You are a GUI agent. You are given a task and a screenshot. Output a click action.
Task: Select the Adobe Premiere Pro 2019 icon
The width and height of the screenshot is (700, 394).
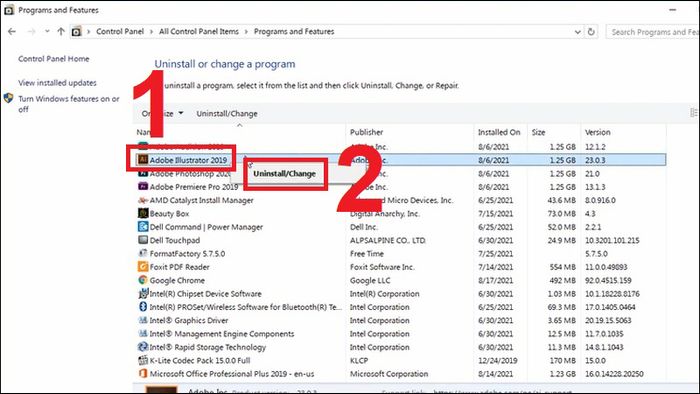click(x=143, y=186)
